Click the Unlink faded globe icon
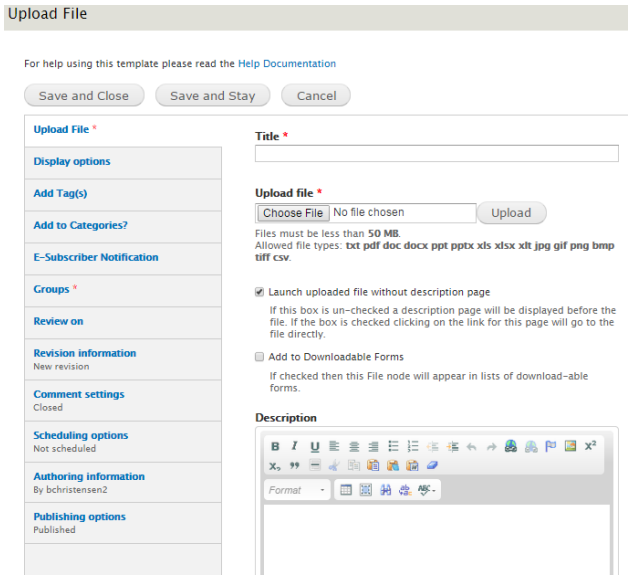 click(531, 446)
